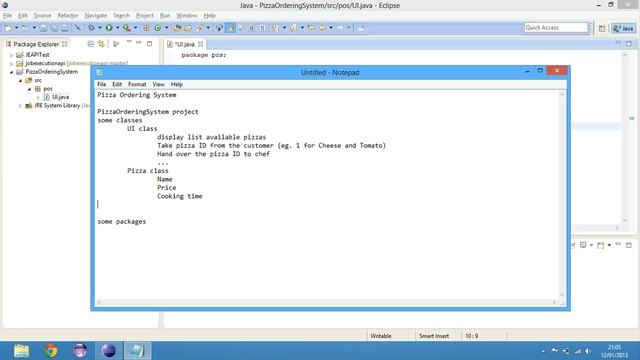Open the Debug button dropdown arrow
Image resolution: width=640 pixels, height=360 pixels.
(100, 28)
